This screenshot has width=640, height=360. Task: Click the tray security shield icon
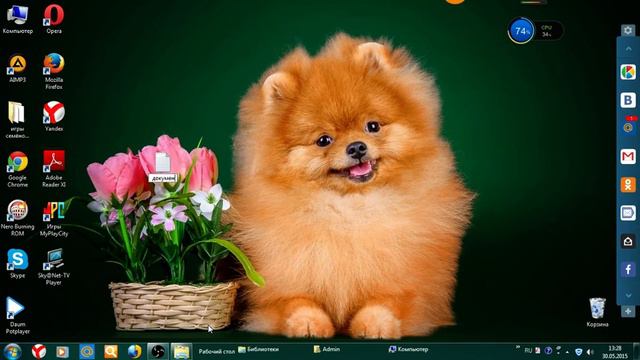point(579,351)
